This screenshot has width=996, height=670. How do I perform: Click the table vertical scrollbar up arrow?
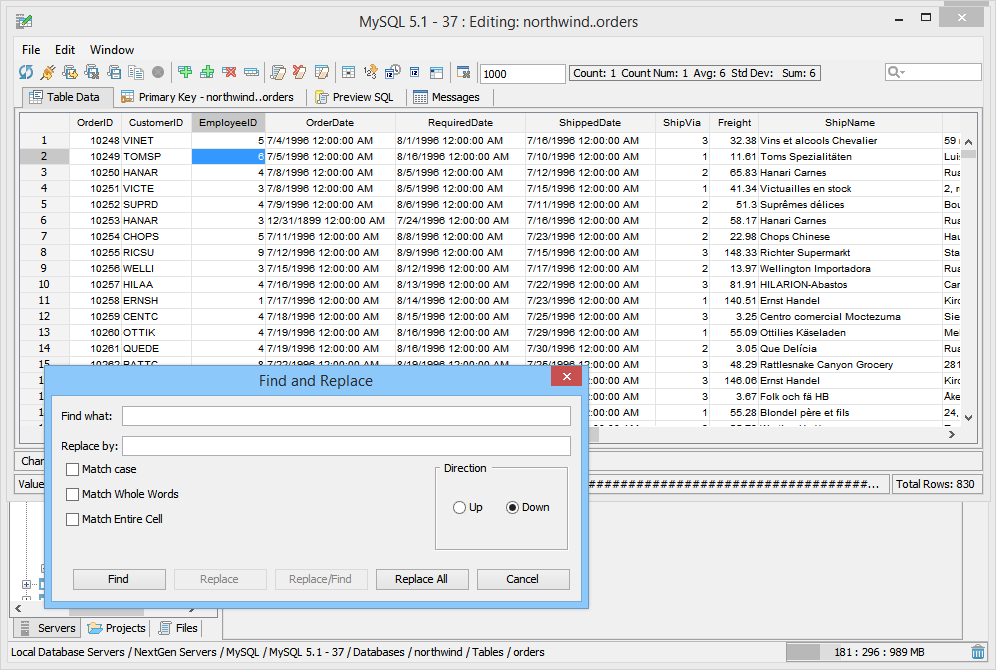coord(968,142)
